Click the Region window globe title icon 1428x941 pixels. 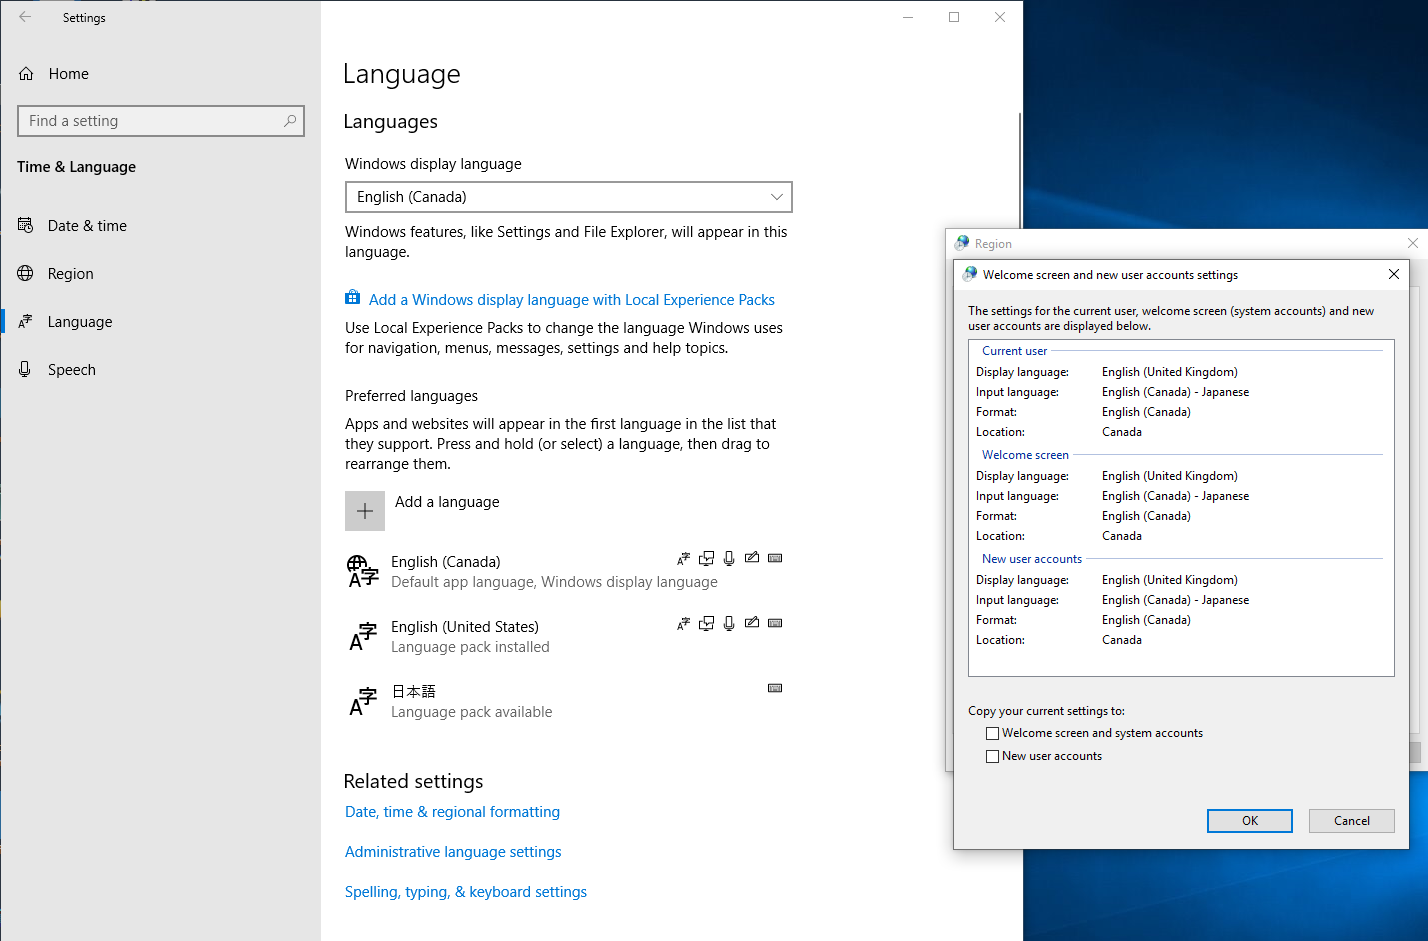[x=962, y=243]
